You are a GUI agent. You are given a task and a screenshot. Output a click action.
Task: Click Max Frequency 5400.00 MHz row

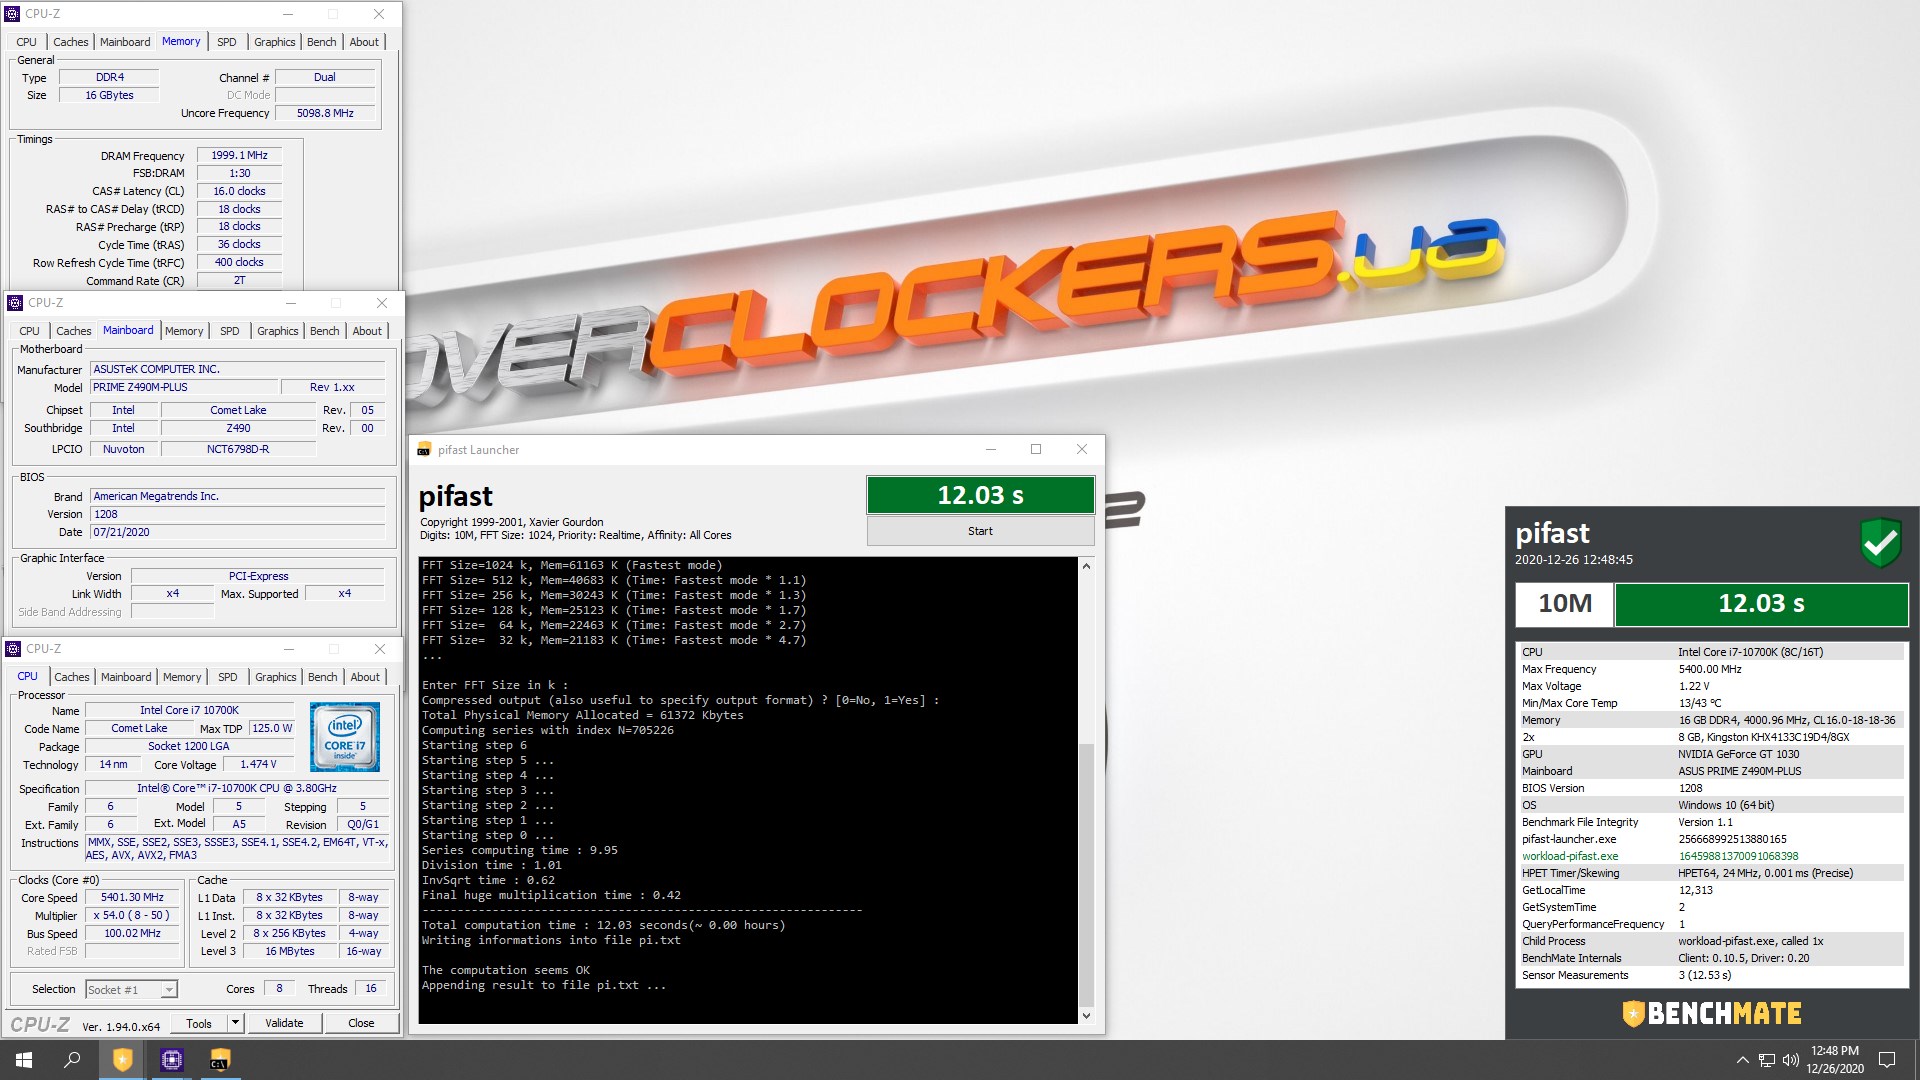click(x=1710, y=669)
